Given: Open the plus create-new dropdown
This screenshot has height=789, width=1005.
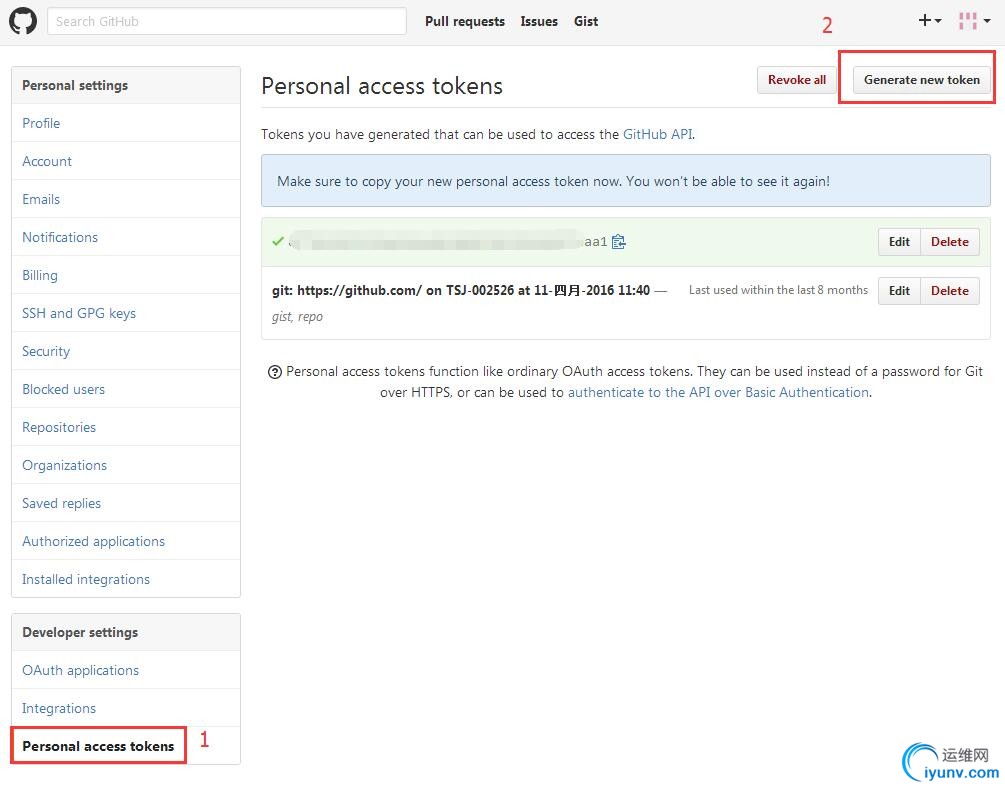Looking at the screenshot, I should (929, 21).
